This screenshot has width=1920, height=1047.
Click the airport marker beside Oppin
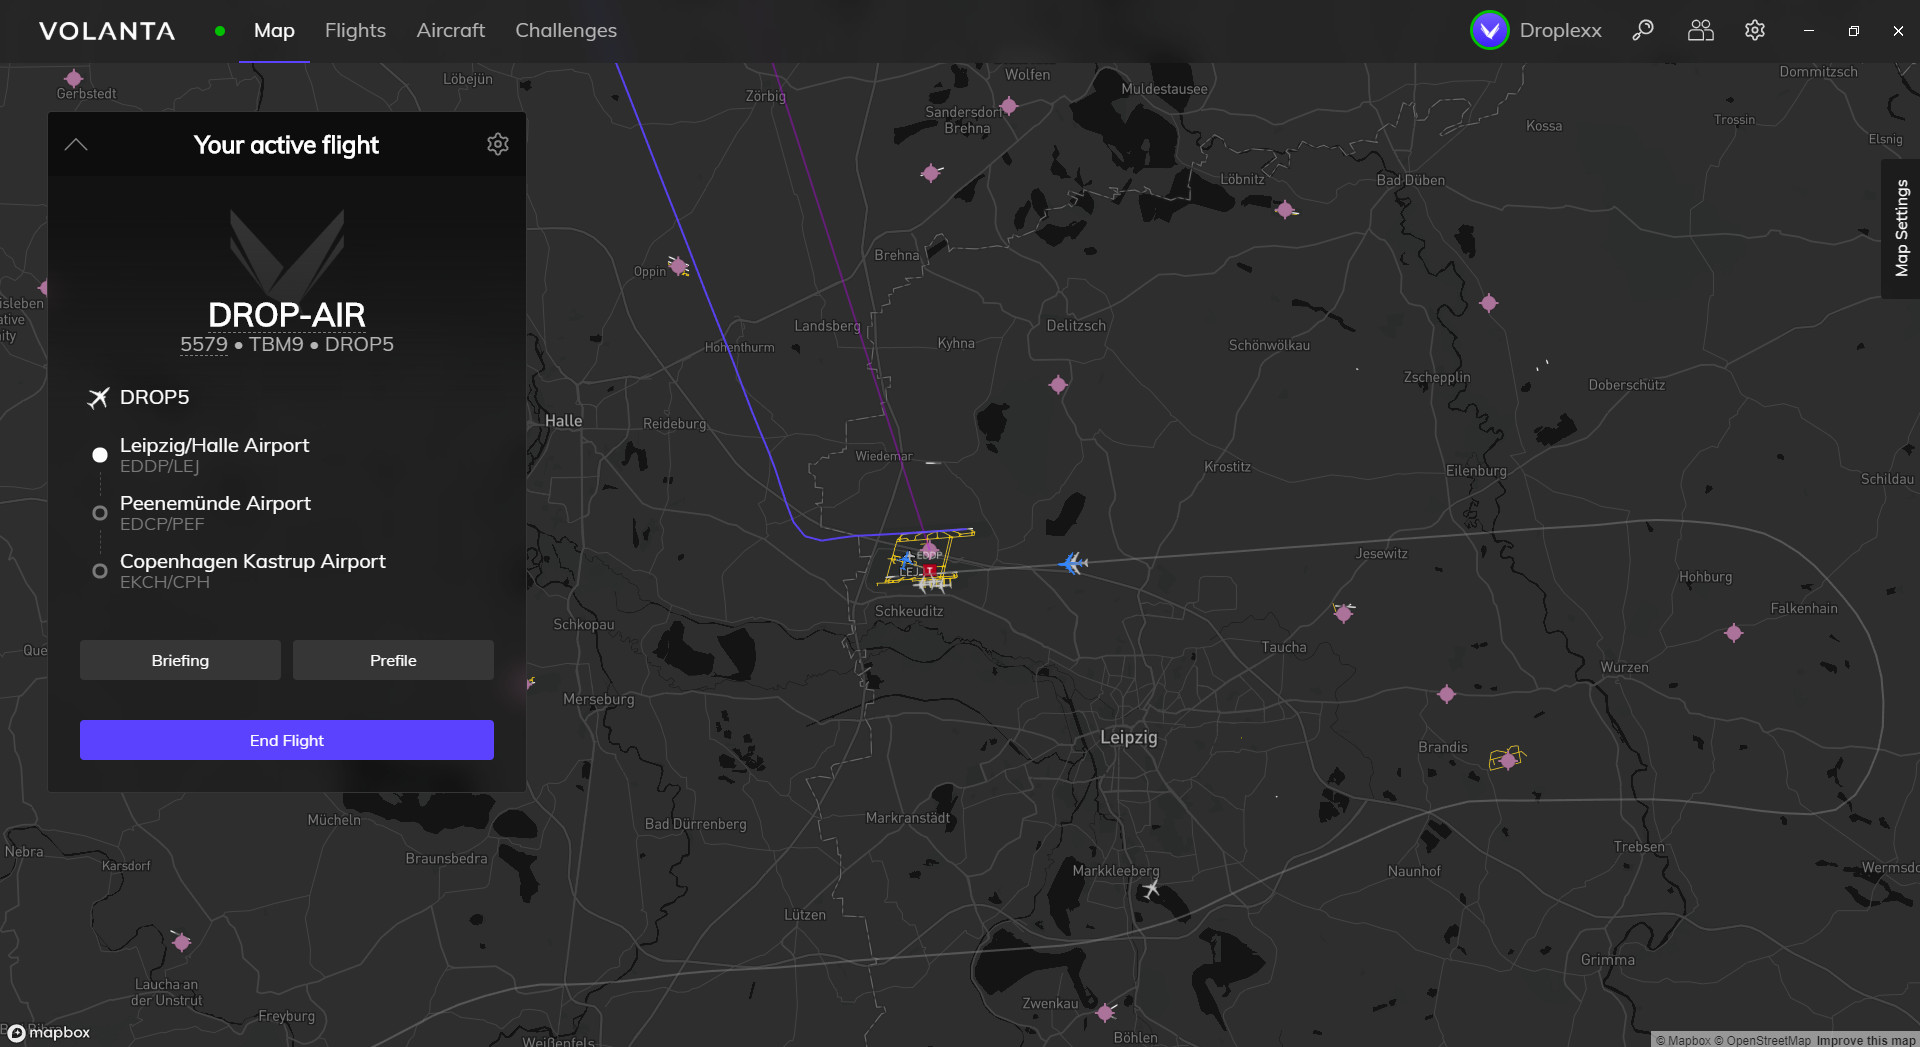click(x=679, y=266)
